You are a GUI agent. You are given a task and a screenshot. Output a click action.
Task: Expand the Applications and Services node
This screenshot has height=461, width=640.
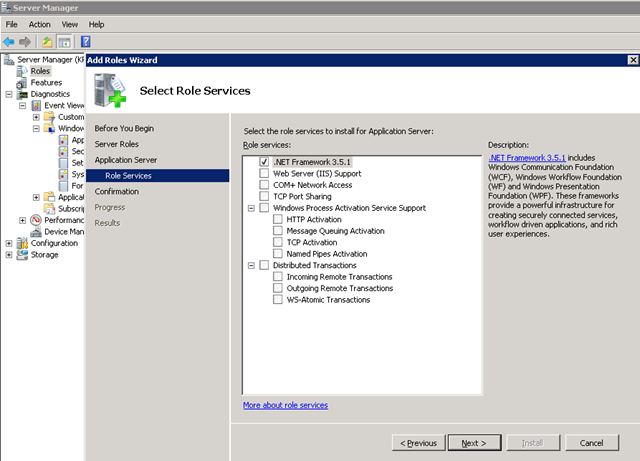coord(36,197)
